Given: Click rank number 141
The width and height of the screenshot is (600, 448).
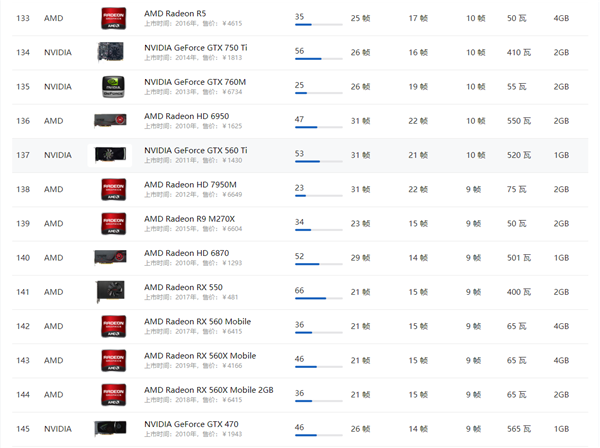Looking at the screenshot, I should (23, 292).
